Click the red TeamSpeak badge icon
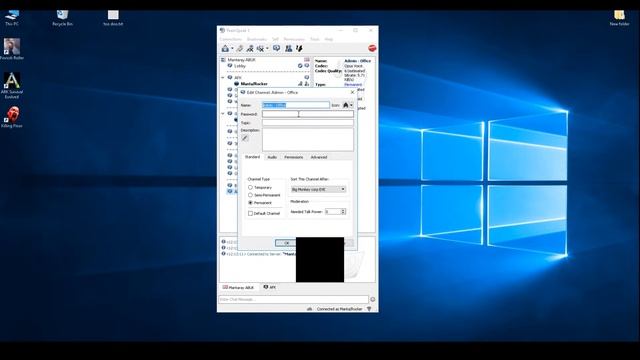The height and width of the screenshot is (360, 640). [x=372, y=48]
